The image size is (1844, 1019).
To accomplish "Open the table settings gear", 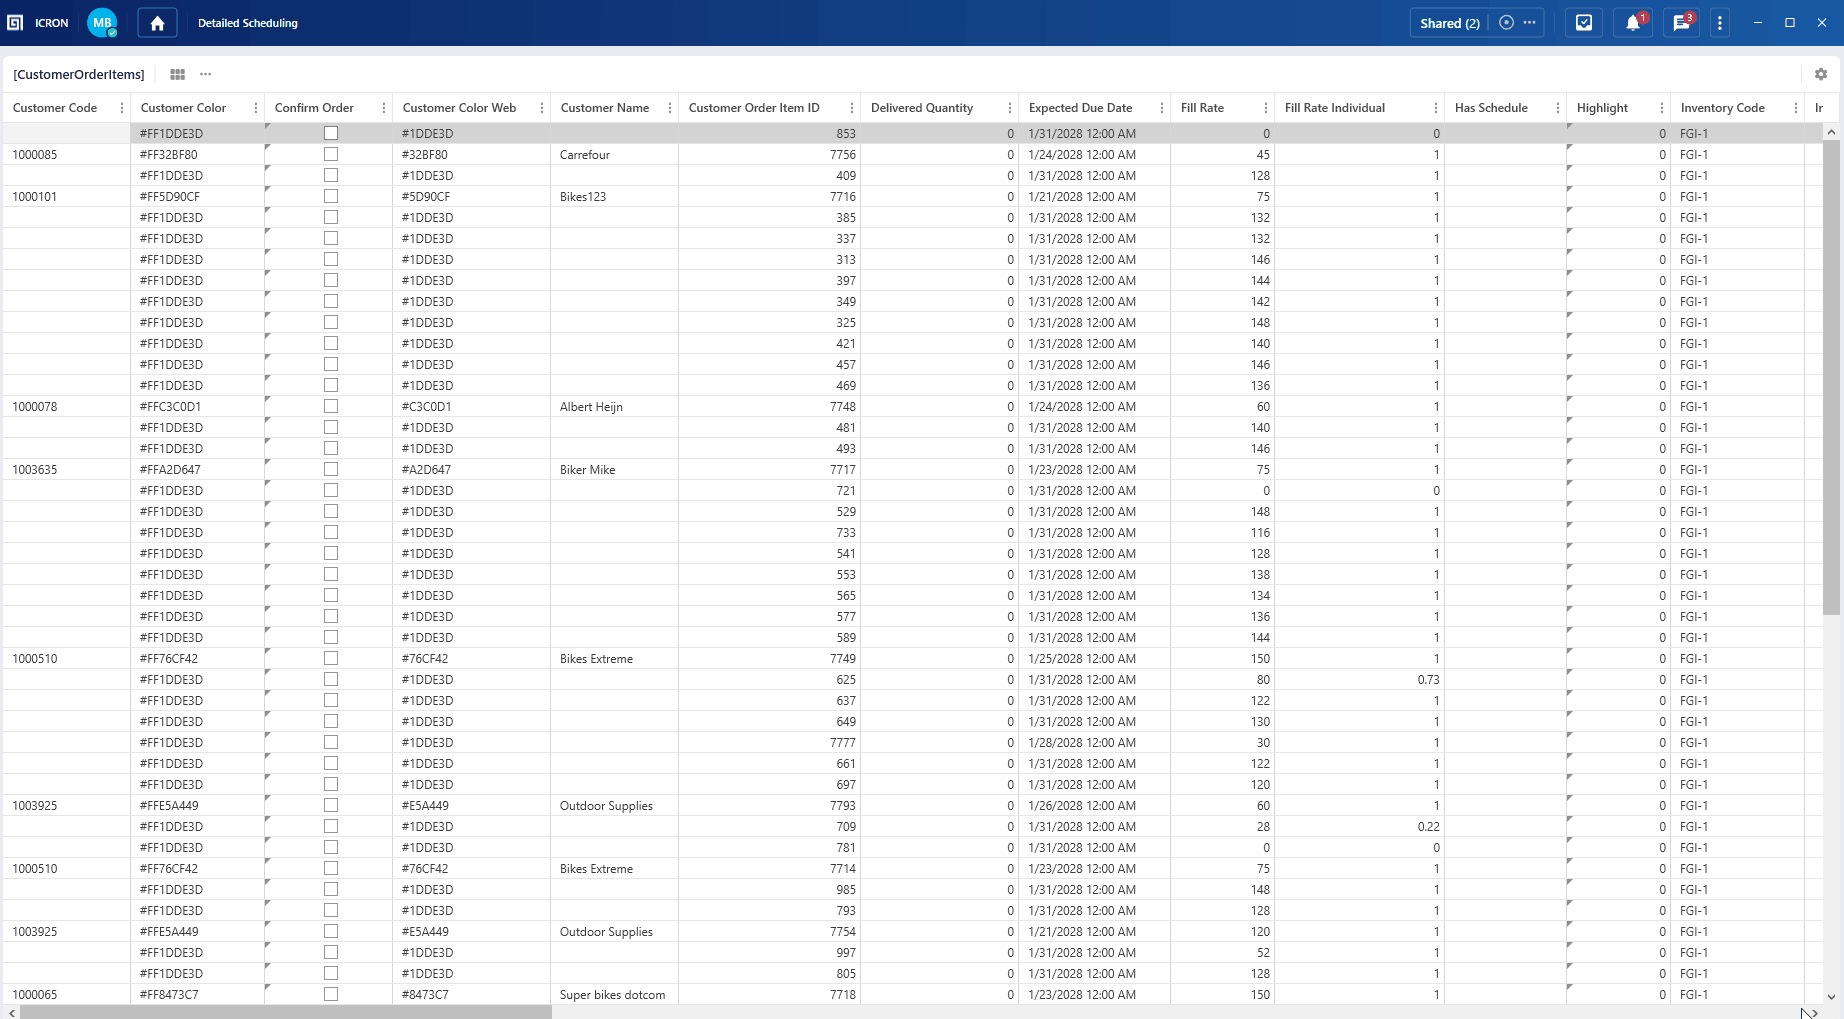I will tap(1821, 74).
